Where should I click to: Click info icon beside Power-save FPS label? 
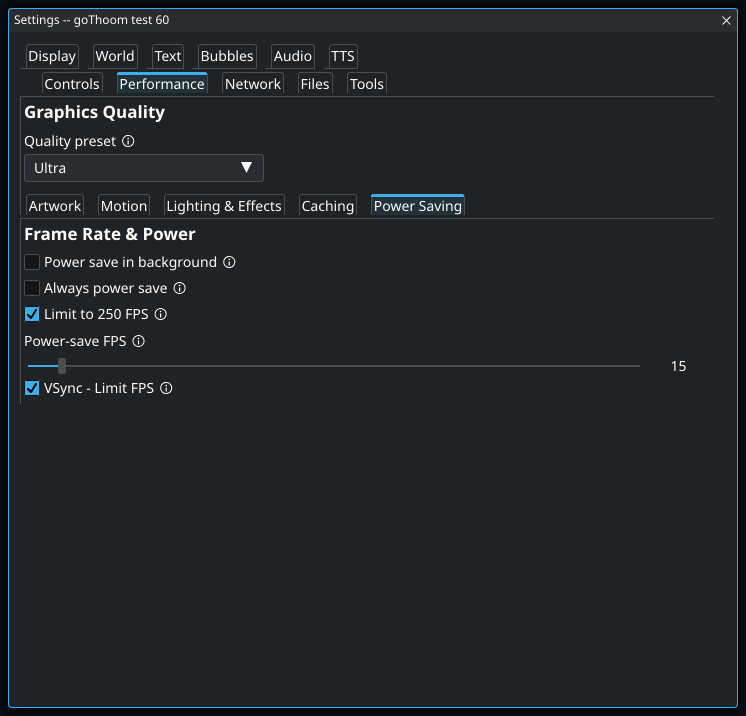click(x=138, y=341)
